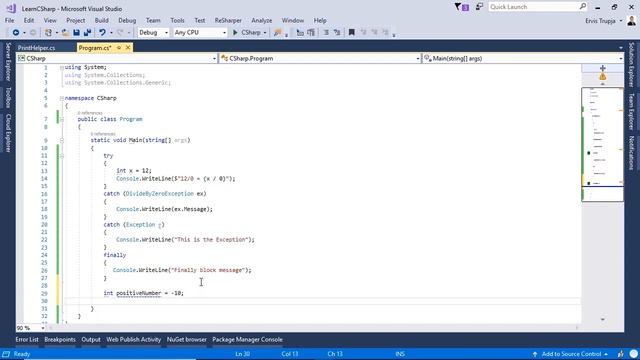The height and width of the screenshot is (360, 640).
Task: Open the start target dropdown arrow beside CSharp
Action: [264, 32]
